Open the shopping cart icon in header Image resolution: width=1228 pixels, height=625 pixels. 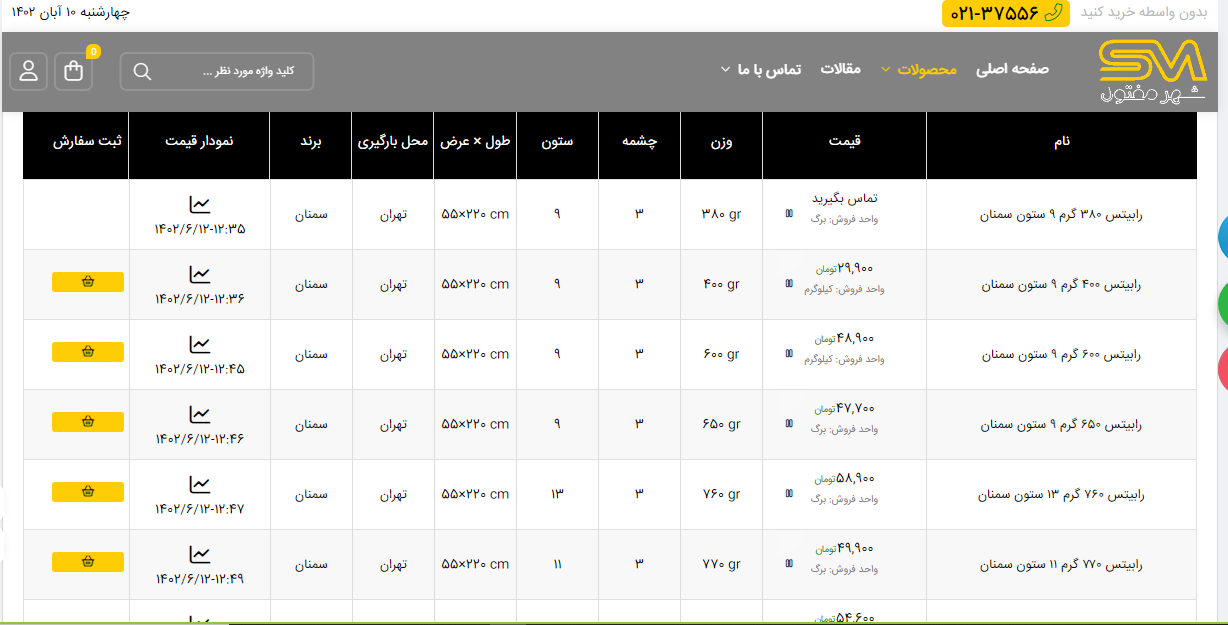tap(74, 71)
